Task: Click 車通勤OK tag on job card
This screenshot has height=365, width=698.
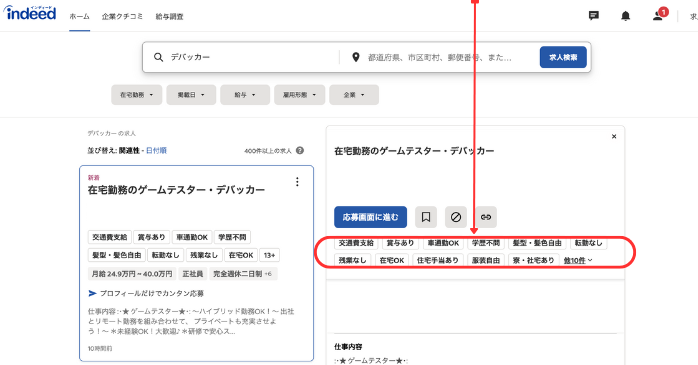Action: point(192,237)
